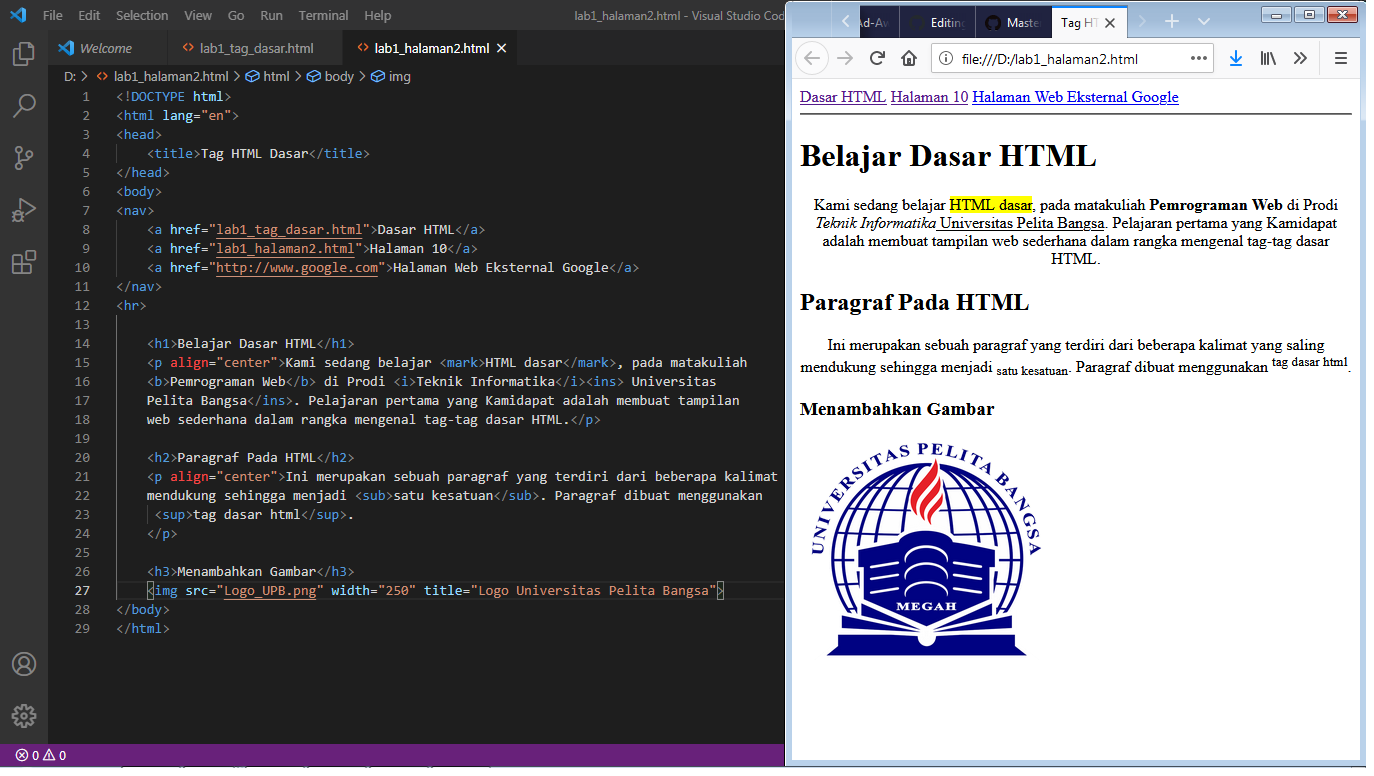Open the Firefox hamburger application menu
This screenshot has width=1374, height=776.
click(x=1341, y=58)
